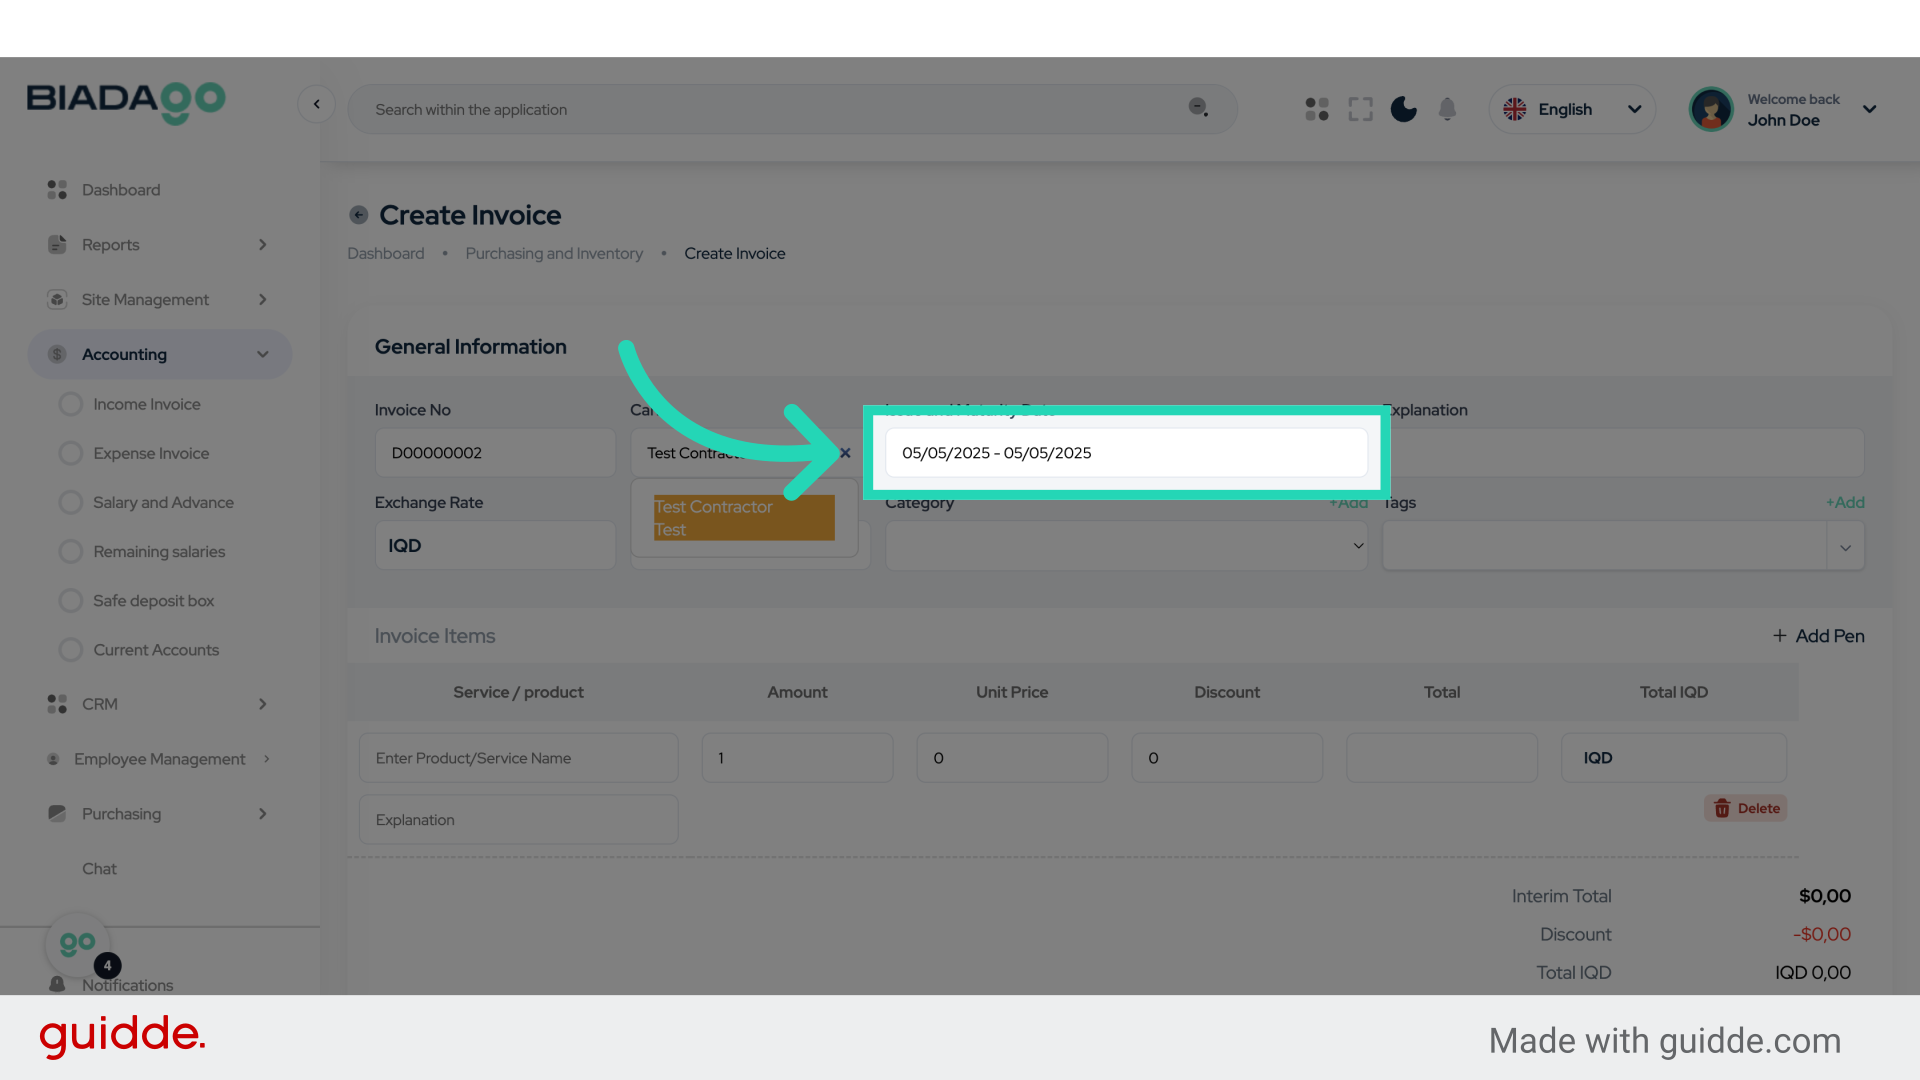Select the Reports document icon in sidebar
This screenshot has height=1080, width=1920.
click(56, 244)
